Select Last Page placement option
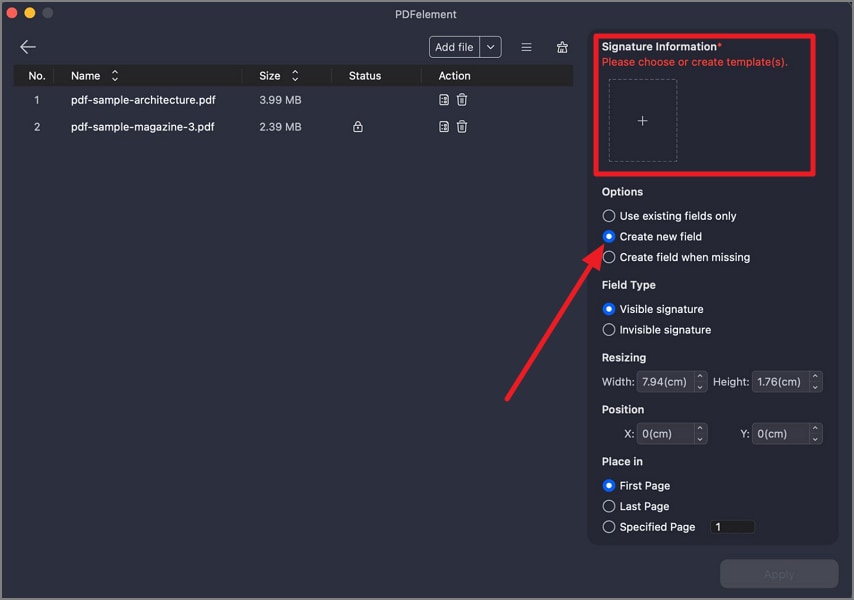The image size is (854, 600). pos(609,506)
